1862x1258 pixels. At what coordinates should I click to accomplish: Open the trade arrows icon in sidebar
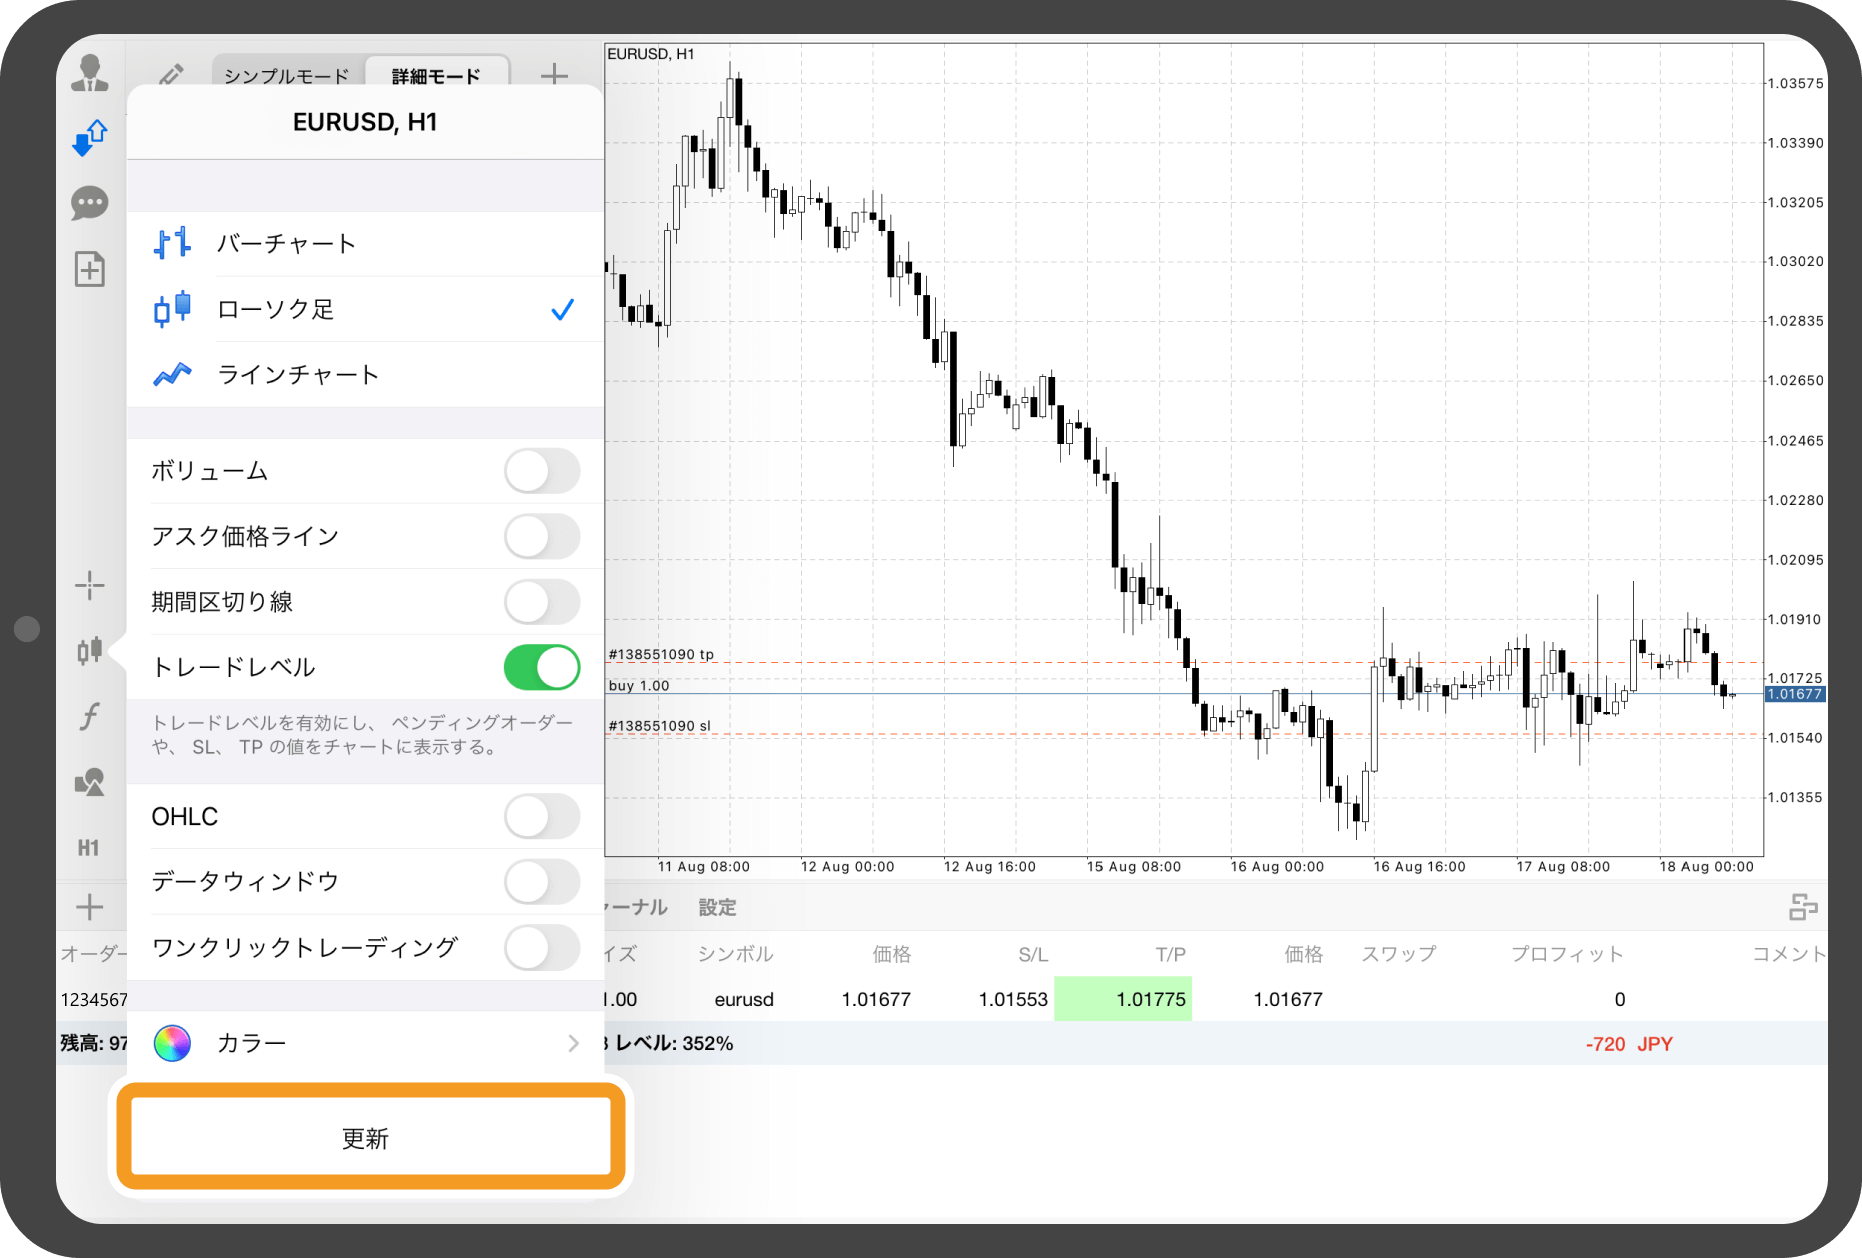(x=90, y=138)
